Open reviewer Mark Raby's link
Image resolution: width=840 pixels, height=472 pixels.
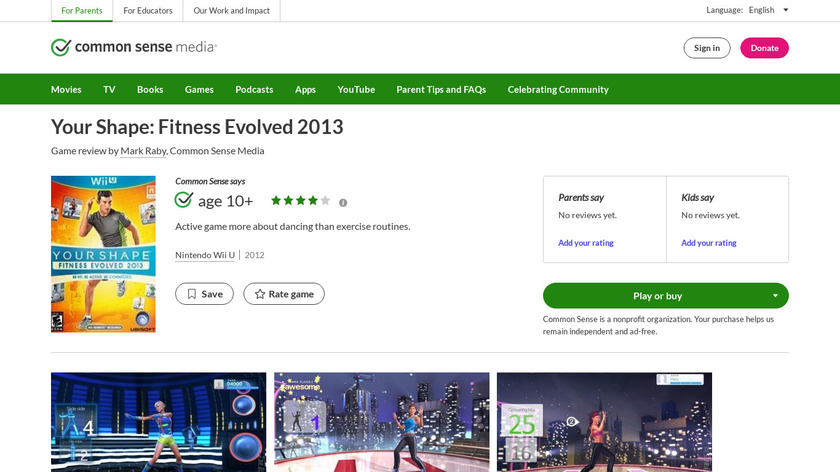(144, 151)
